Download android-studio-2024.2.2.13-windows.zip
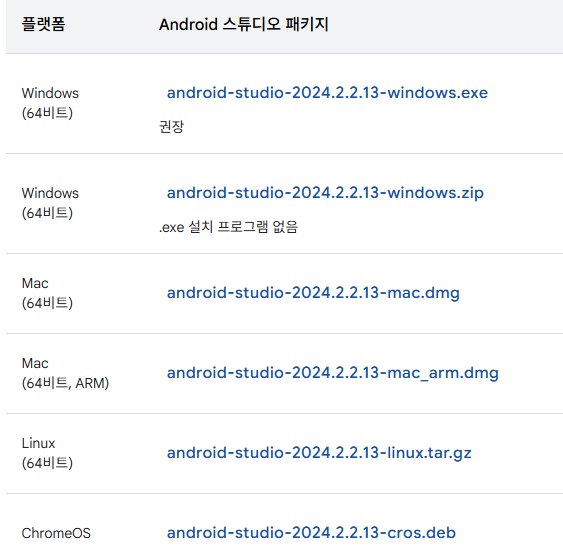The image size is (563, 560). (x=325, y=193)
